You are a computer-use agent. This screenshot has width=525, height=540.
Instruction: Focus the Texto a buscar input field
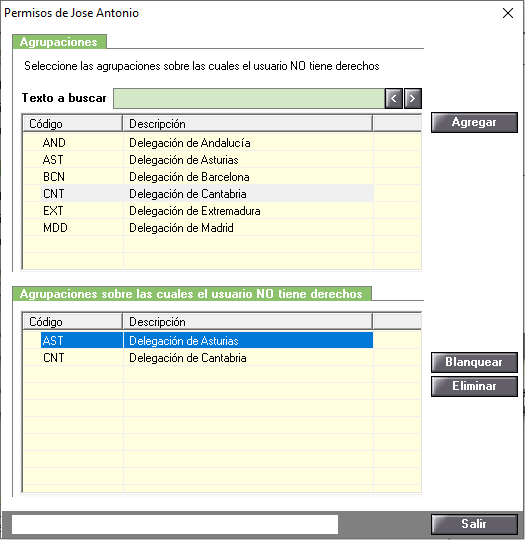pyautogui.click(x=249, y=98)
